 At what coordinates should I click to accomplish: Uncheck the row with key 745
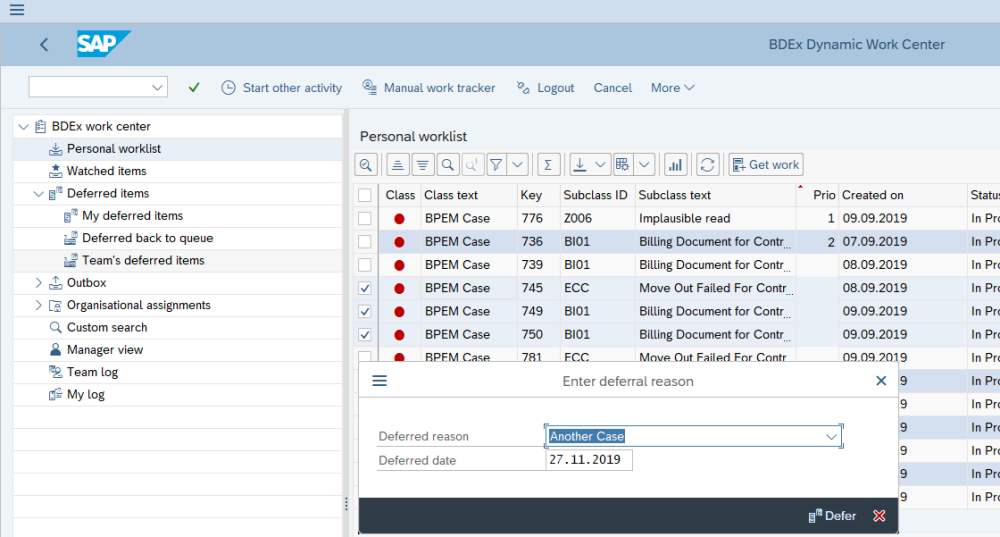click(365, 288)
